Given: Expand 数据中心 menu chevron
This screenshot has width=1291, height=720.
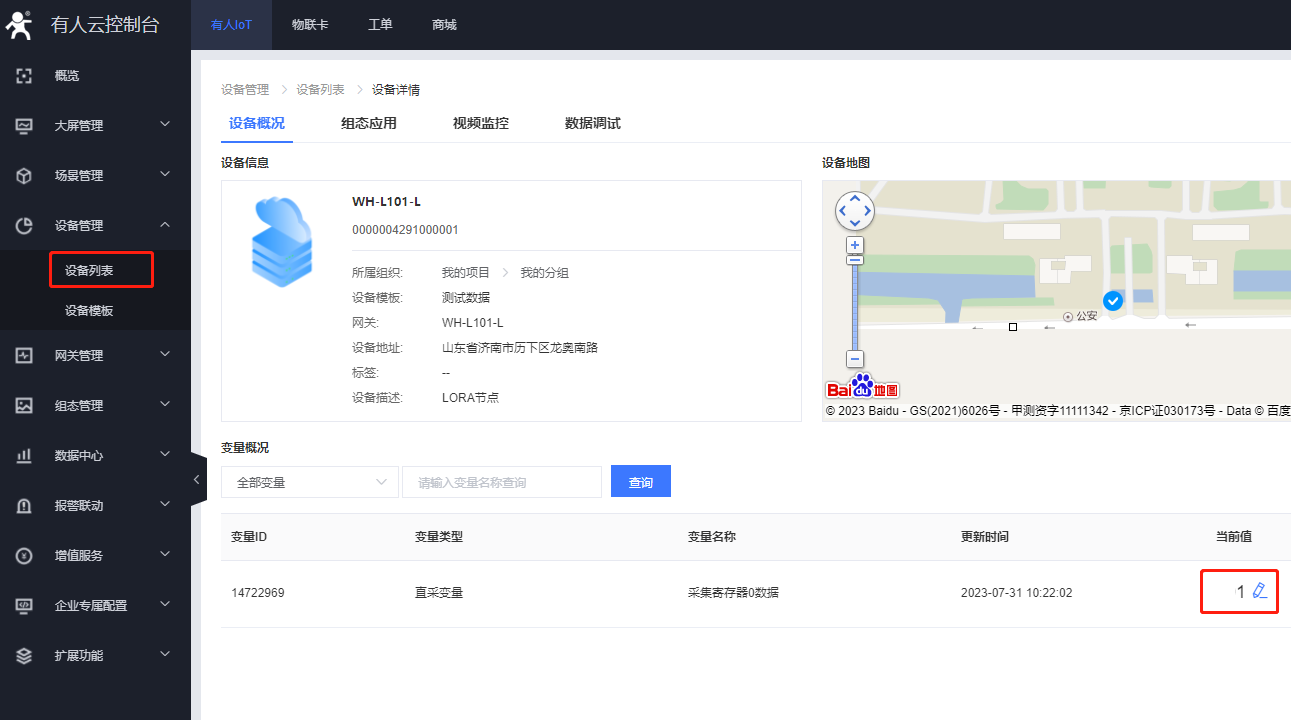Looking at the screenshot, I should (x=165, y=454).
